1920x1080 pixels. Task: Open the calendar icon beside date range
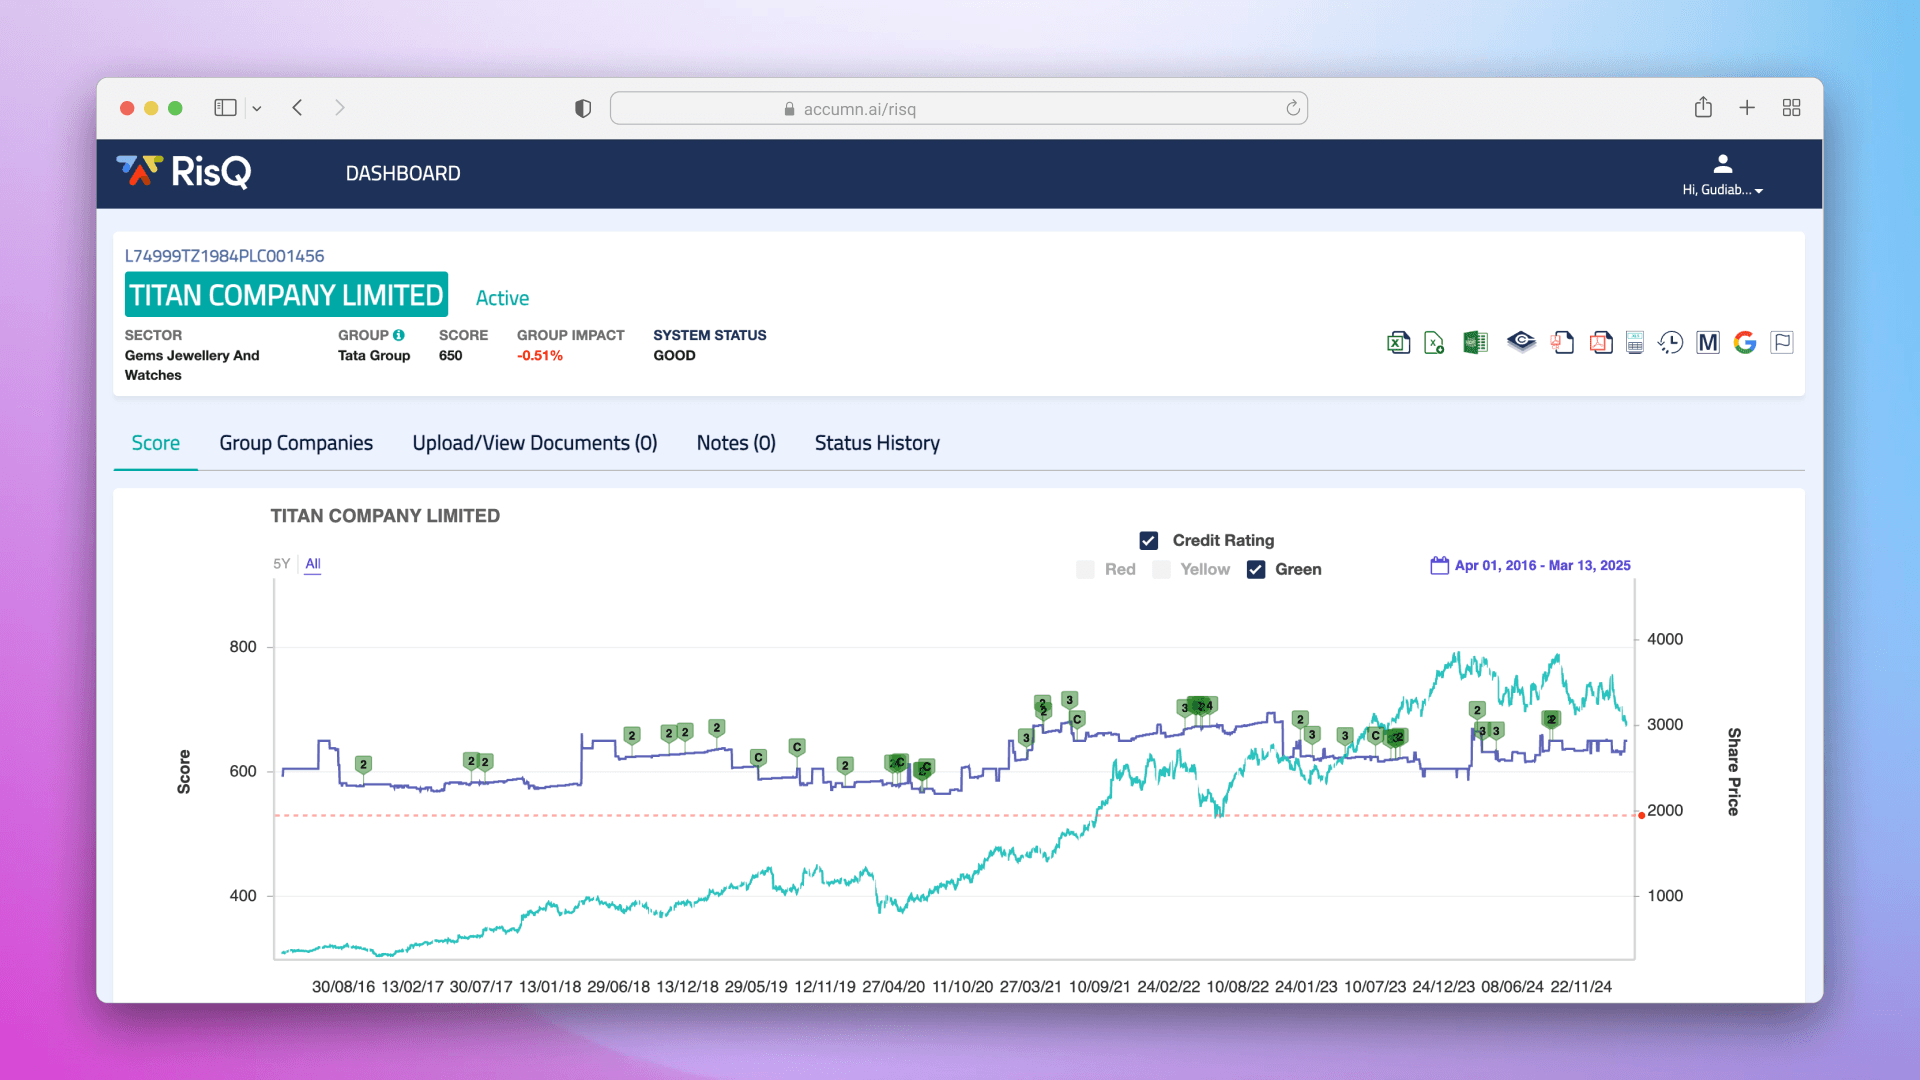pos(1439,565)
